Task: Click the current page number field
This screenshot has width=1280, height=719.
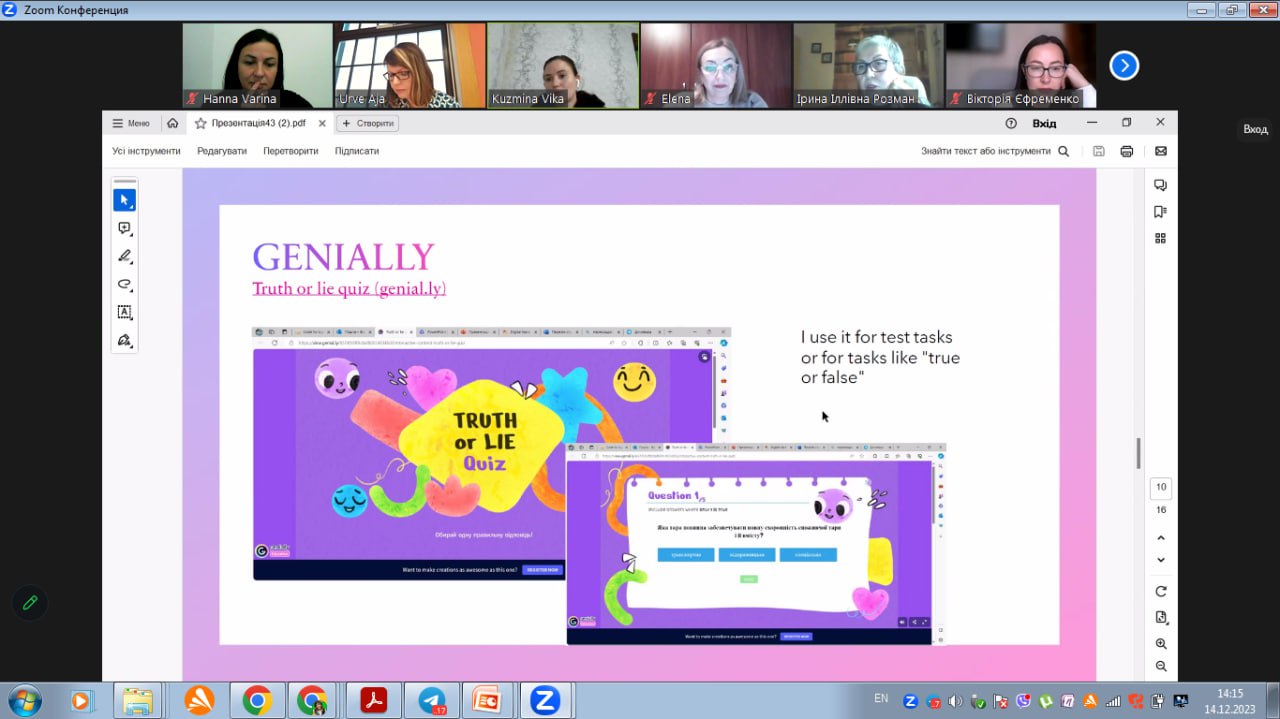Action: point(1161,488)
